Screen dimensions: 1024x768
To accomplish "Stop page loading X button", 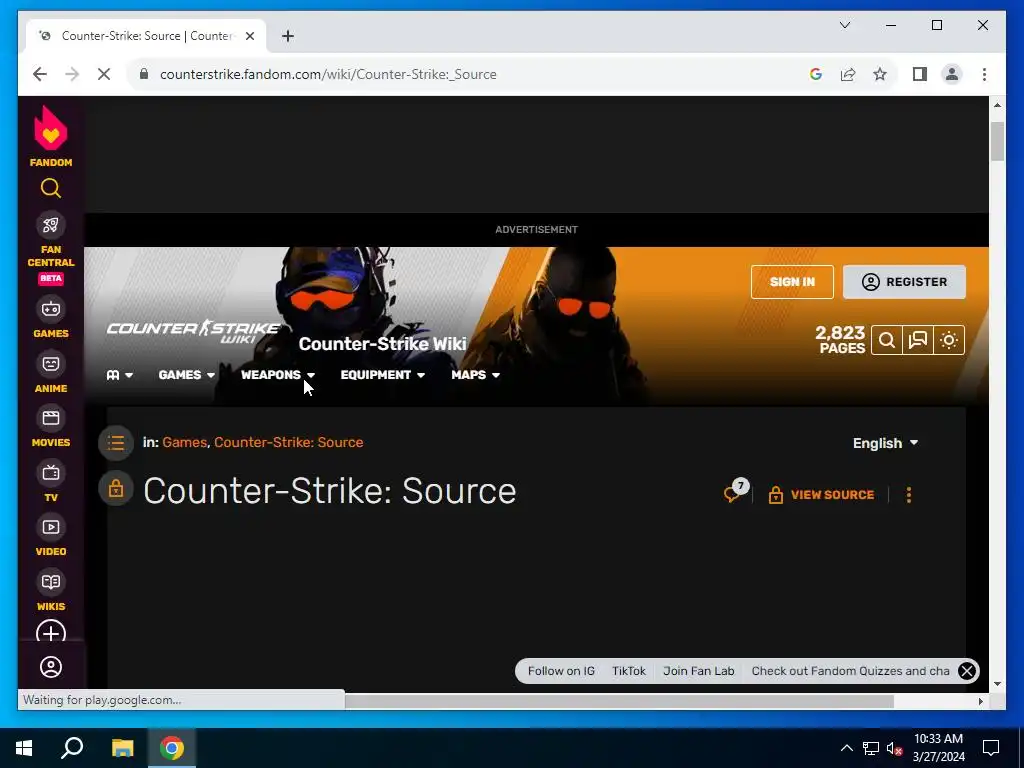I will pos(104,74).
